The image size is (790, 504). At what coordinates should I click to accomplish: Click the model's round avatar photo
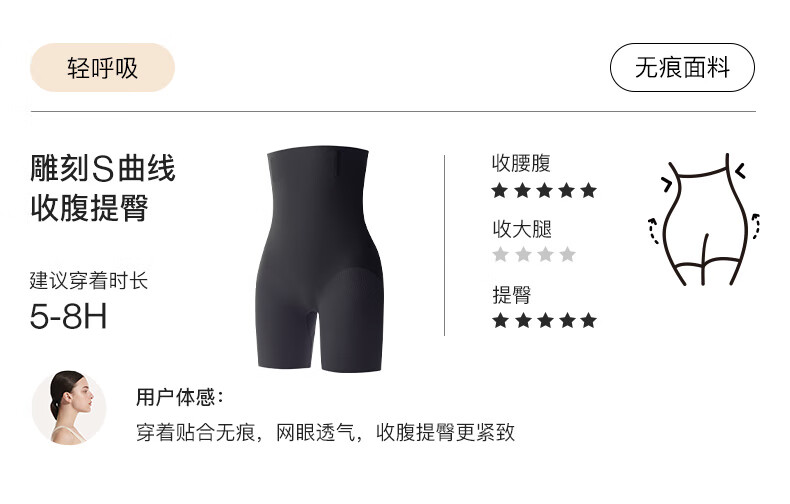69,408
